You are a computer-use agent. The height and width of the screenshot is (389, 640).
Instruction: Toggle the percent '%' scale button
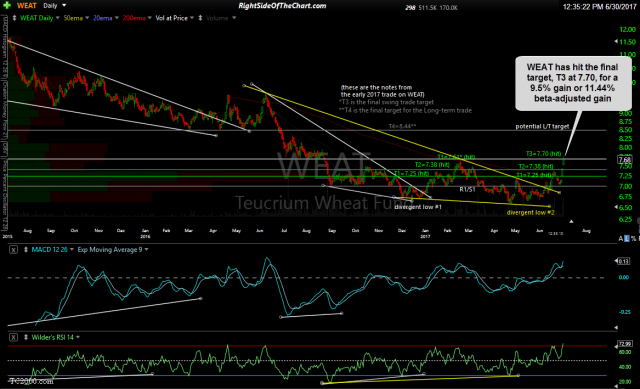(633, 238)
